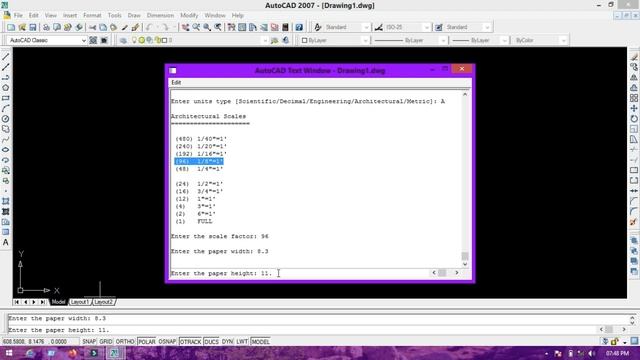Viewport: 640px width, 360px height.
Task: Click the Save icon
Action: pyautogui.click(x=33, y=27)
